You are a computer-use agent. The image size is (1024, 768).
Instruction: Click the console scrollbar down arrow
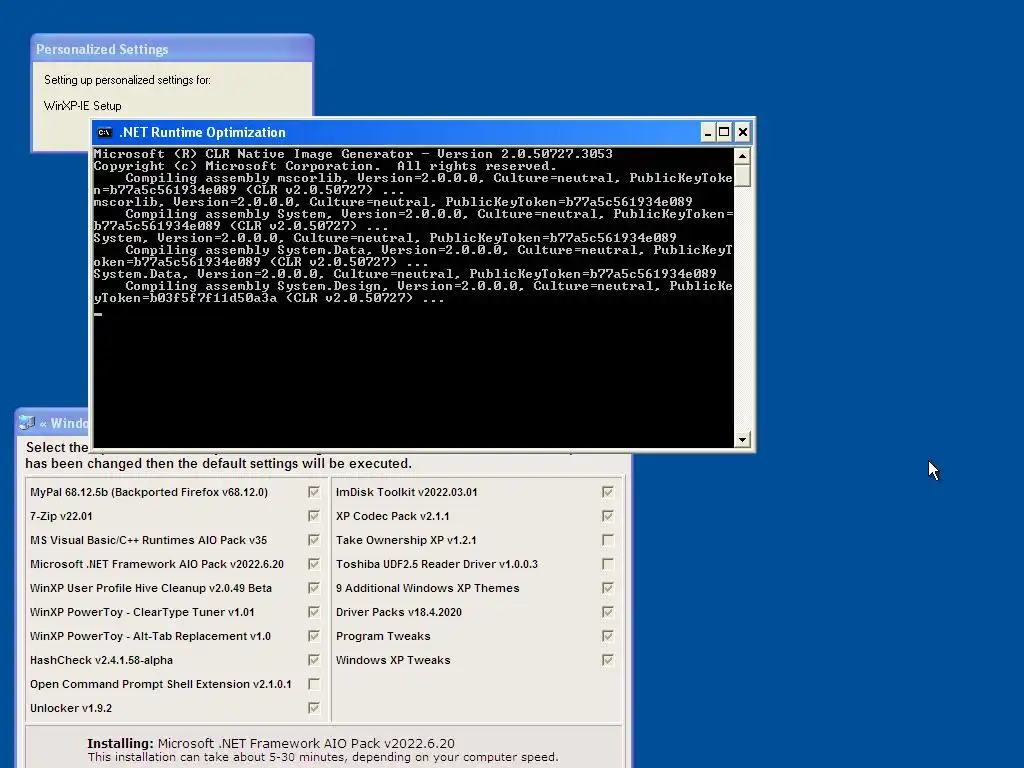pos(742,440)
